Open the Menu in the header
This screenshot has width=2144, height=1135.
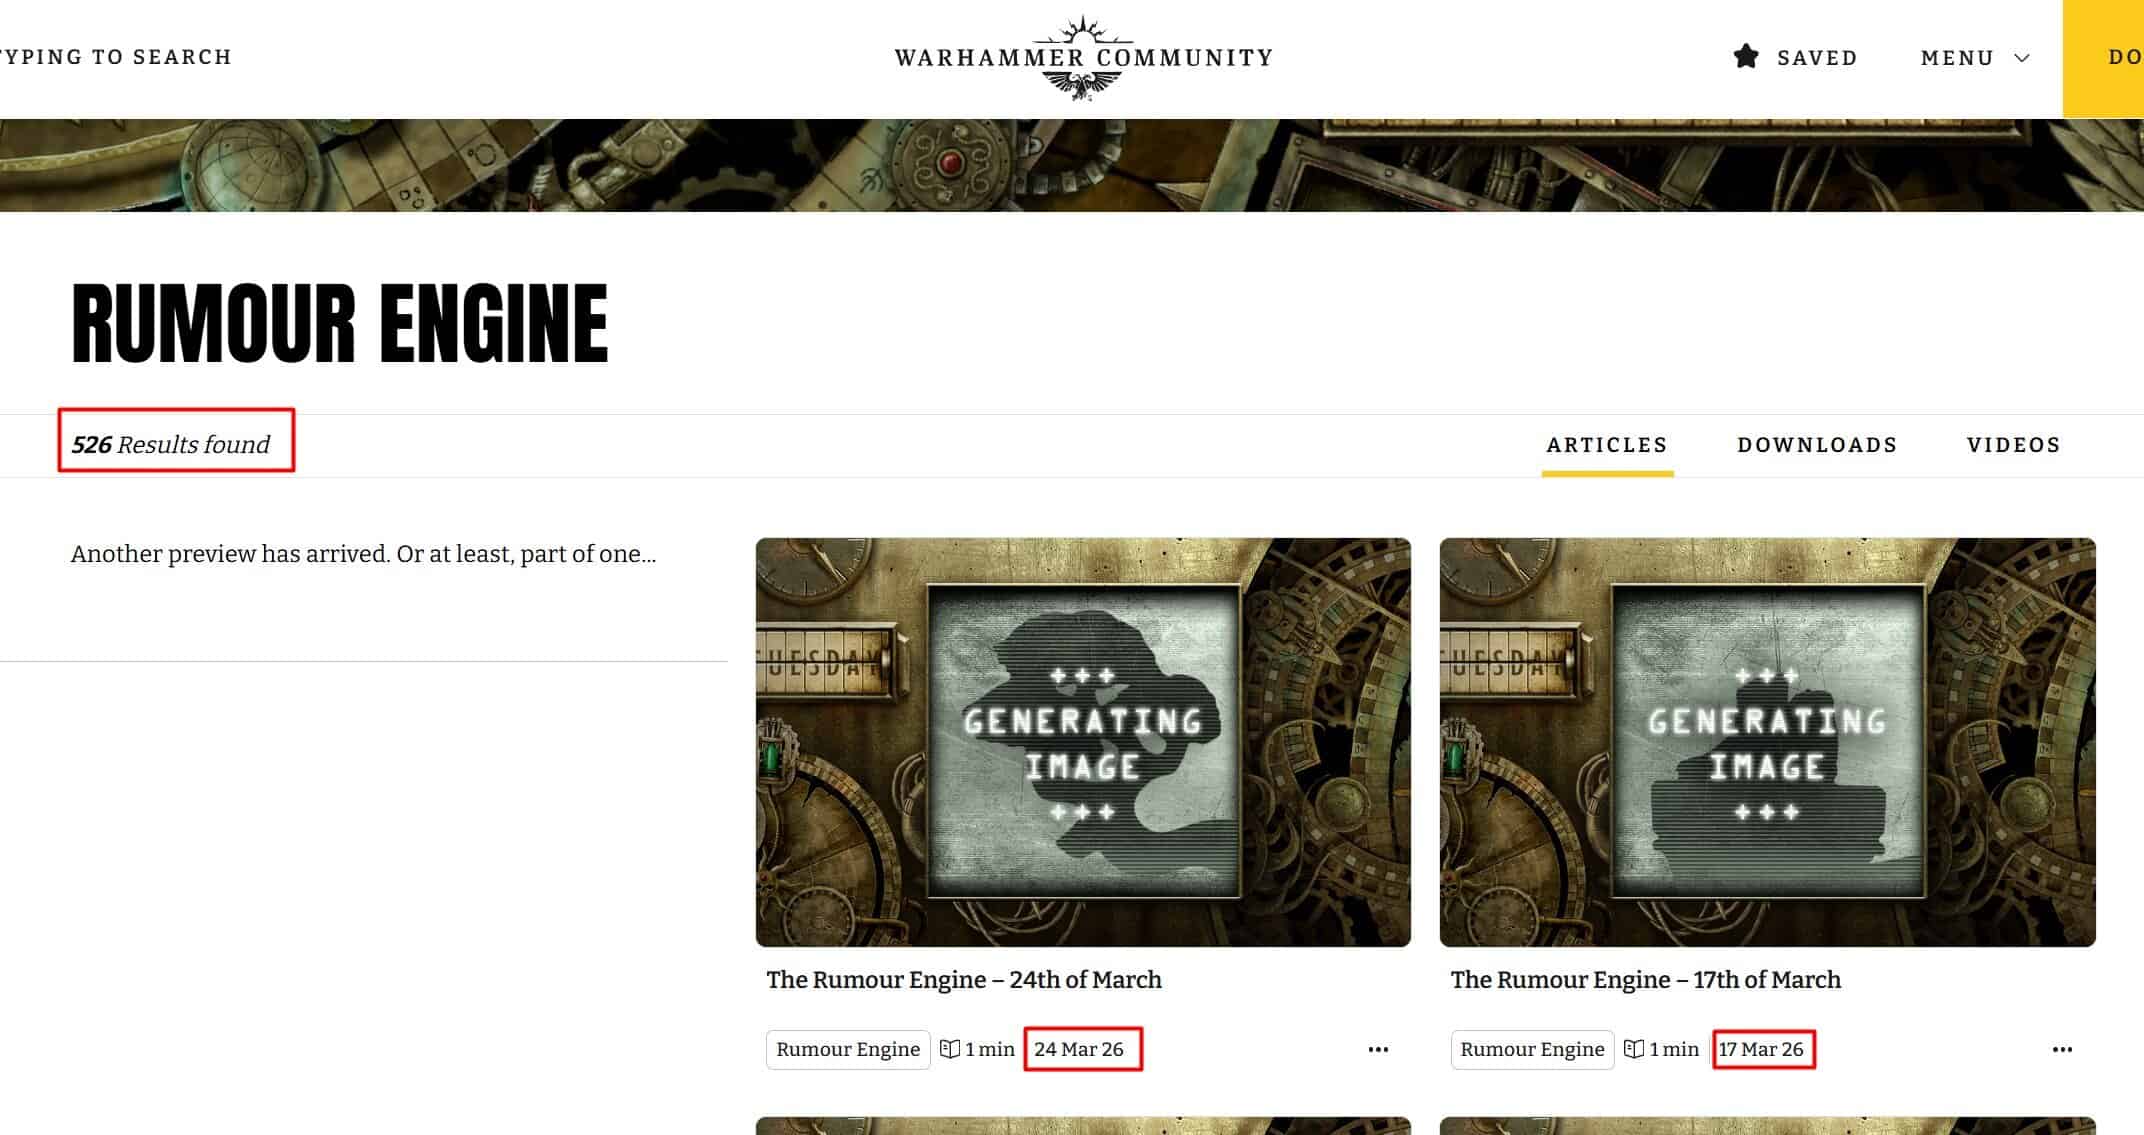(x=1975, y=58)
